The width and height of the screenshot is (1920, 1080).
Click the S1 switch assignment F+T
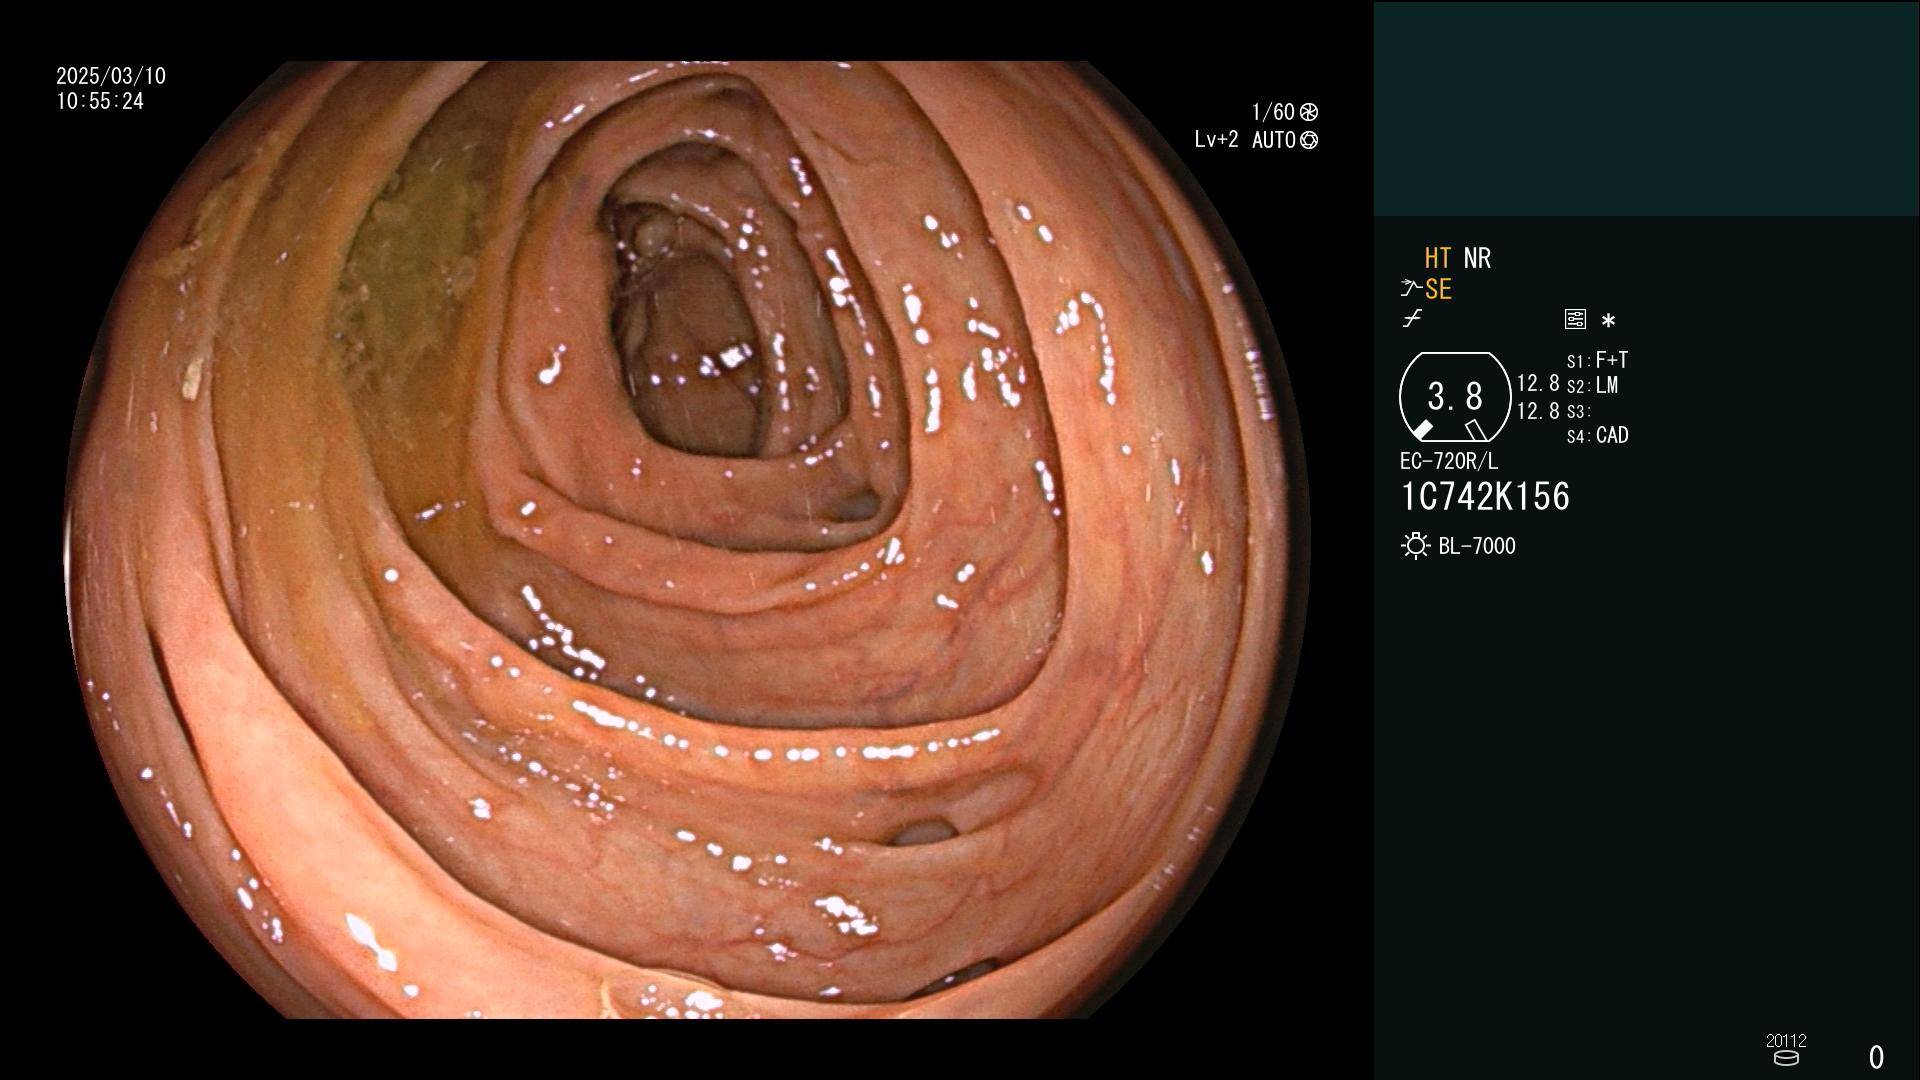1598,360
